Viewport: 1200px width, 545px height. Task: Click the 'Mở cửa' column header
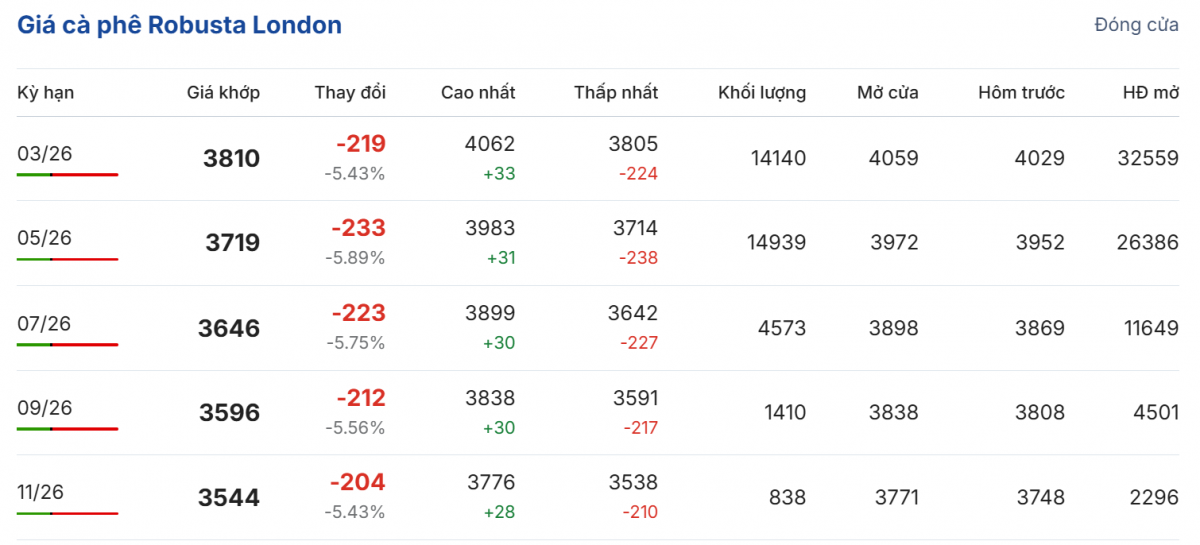888,93
